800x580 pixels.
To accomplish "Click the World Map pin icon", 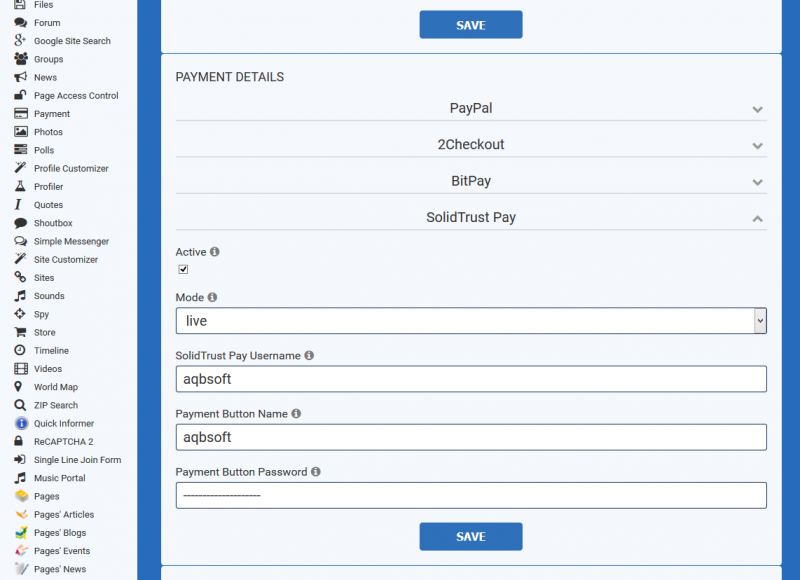I will point(18,387).
